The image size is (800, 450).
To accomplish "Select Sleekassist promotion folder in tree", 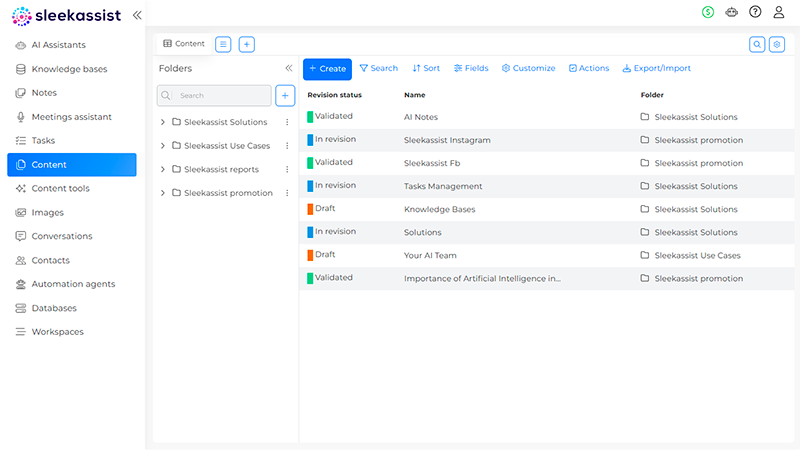I will (x=229, y=193).
